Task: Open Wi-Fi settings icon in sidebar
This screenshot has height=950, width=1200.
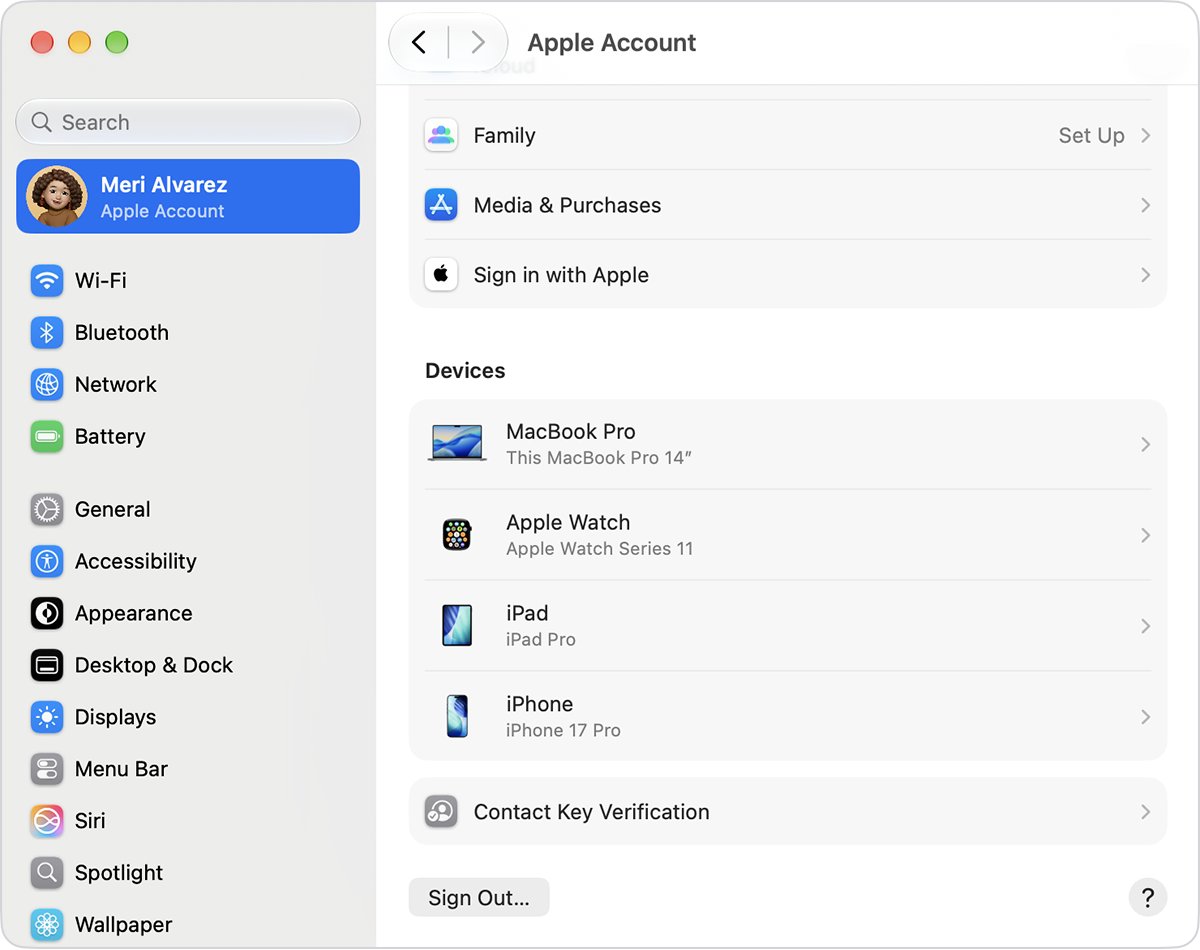Action: pos(47,281)
